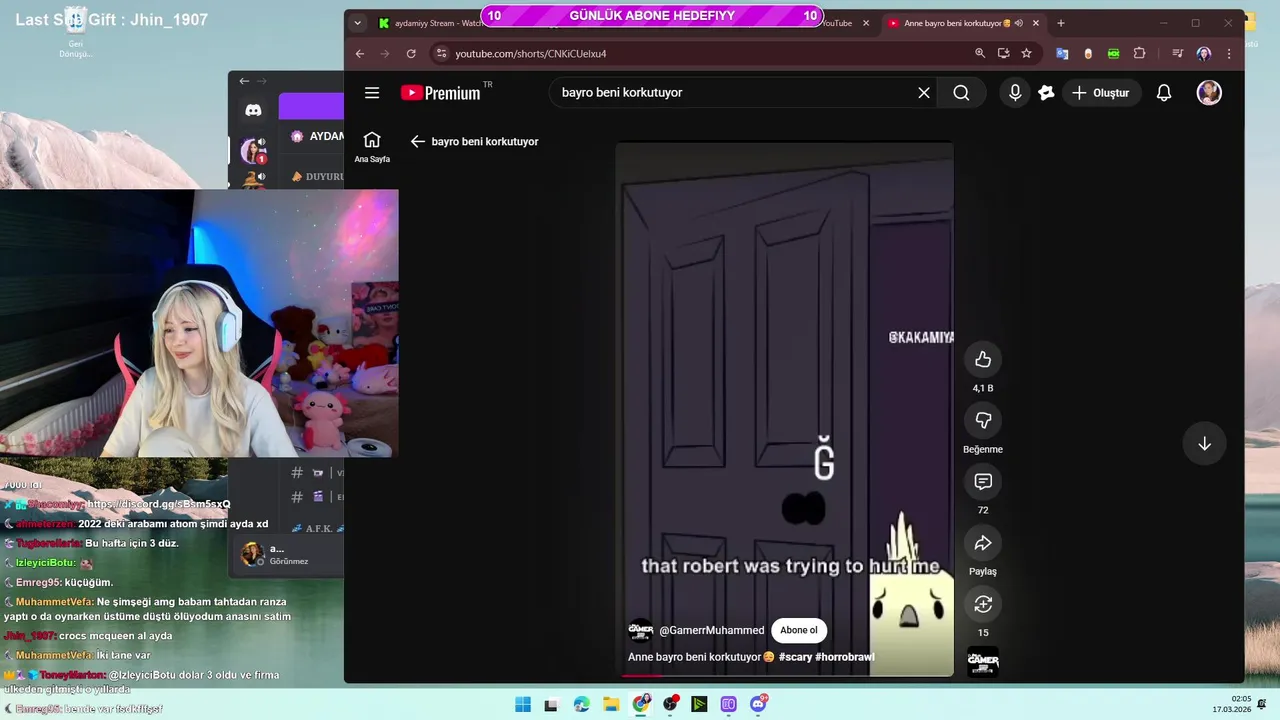This screenshot has height=720, width=1280.
Task: Open Discord user panel showing Görünmez
Action: [288, 555]
